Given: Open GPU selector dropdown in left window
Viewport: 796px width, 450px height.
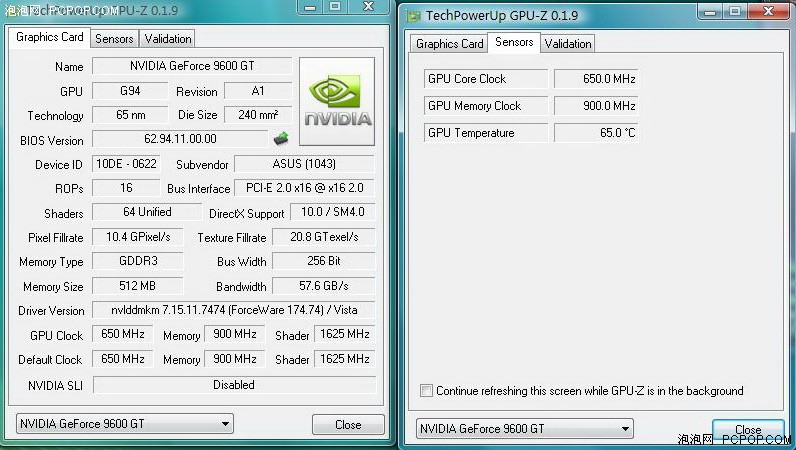Looking at the screenshot, I should [125, 424].
